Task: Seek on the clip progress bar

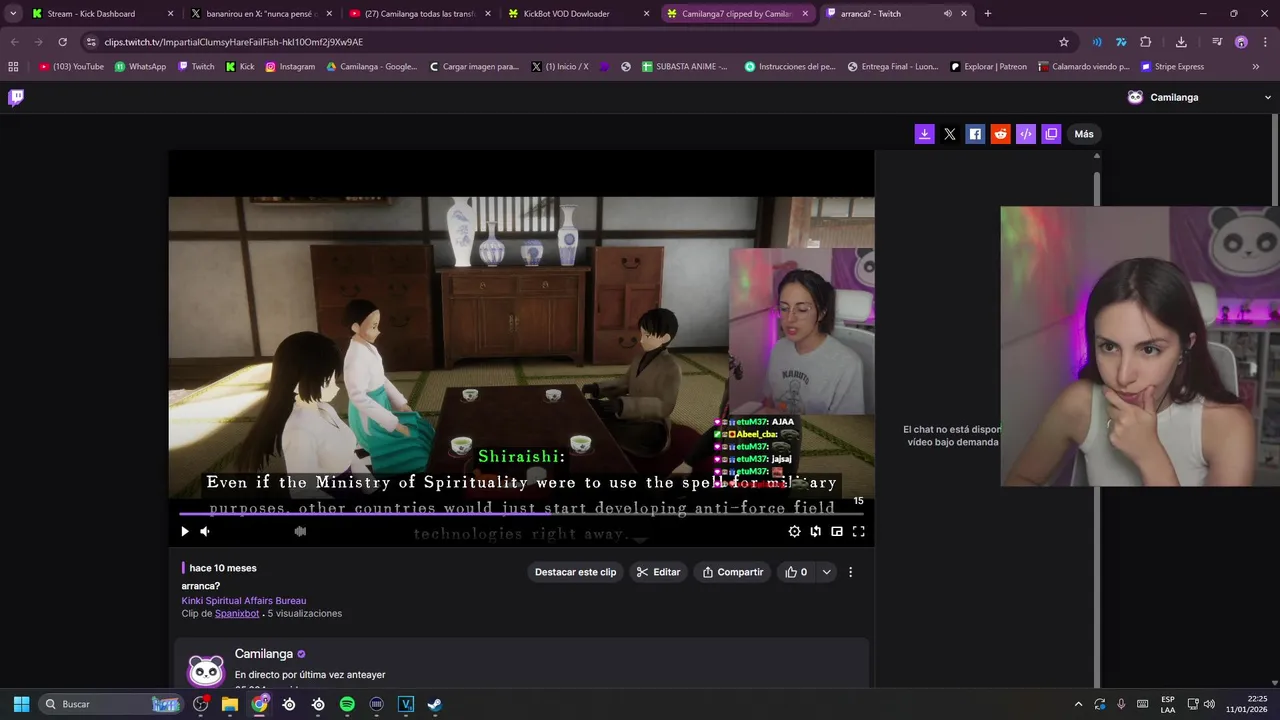Action: tap(521, 514)
